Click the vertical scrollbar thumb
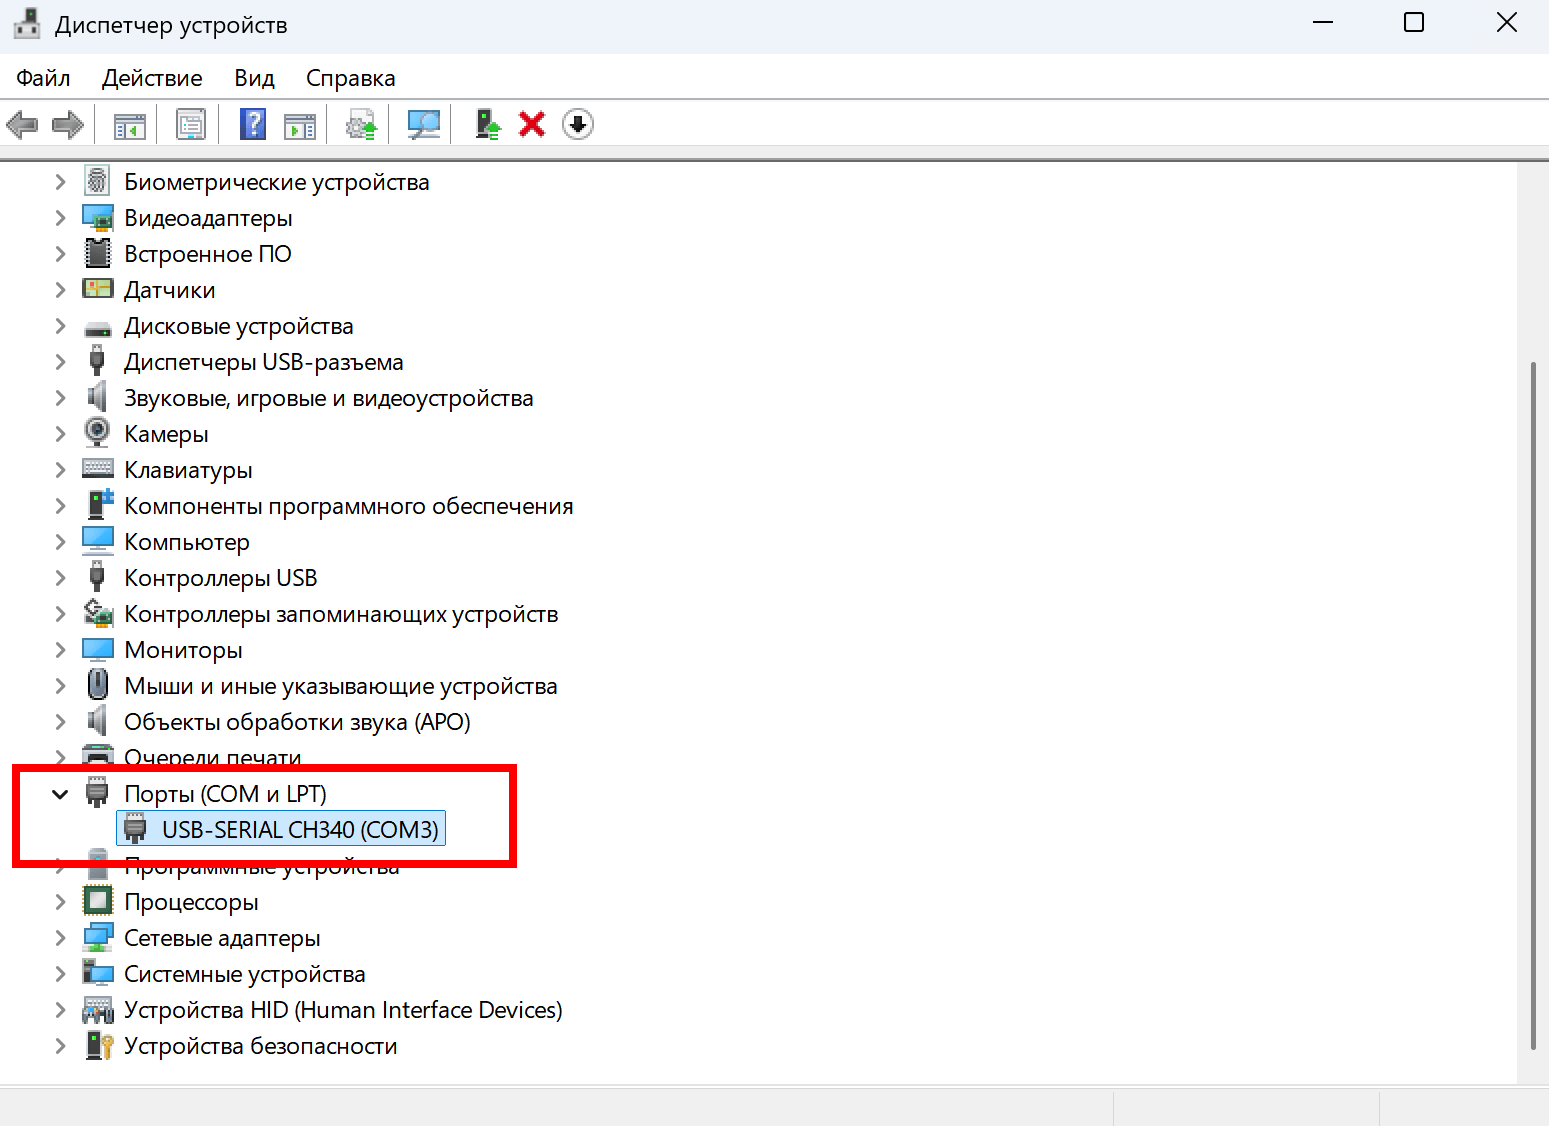This screenshot has height=1126, width=1549. (x=1533, y=700)
